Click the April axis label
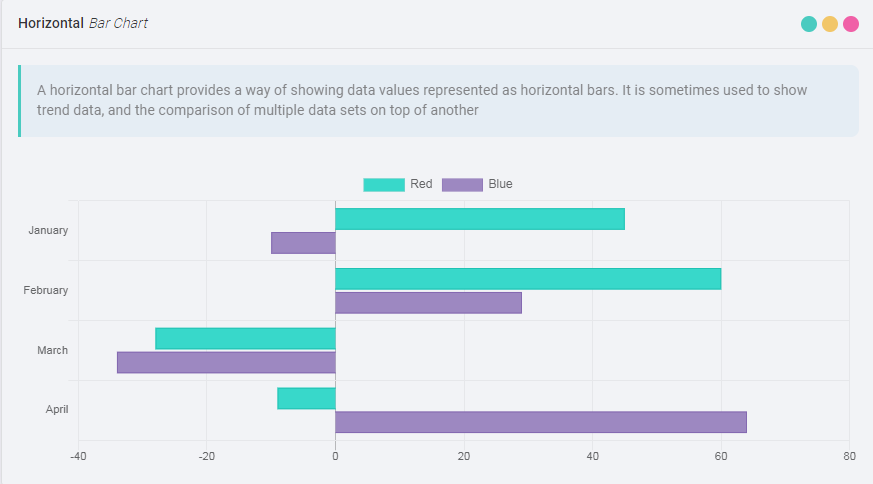The image size is (873, 484). click(57, 409)
